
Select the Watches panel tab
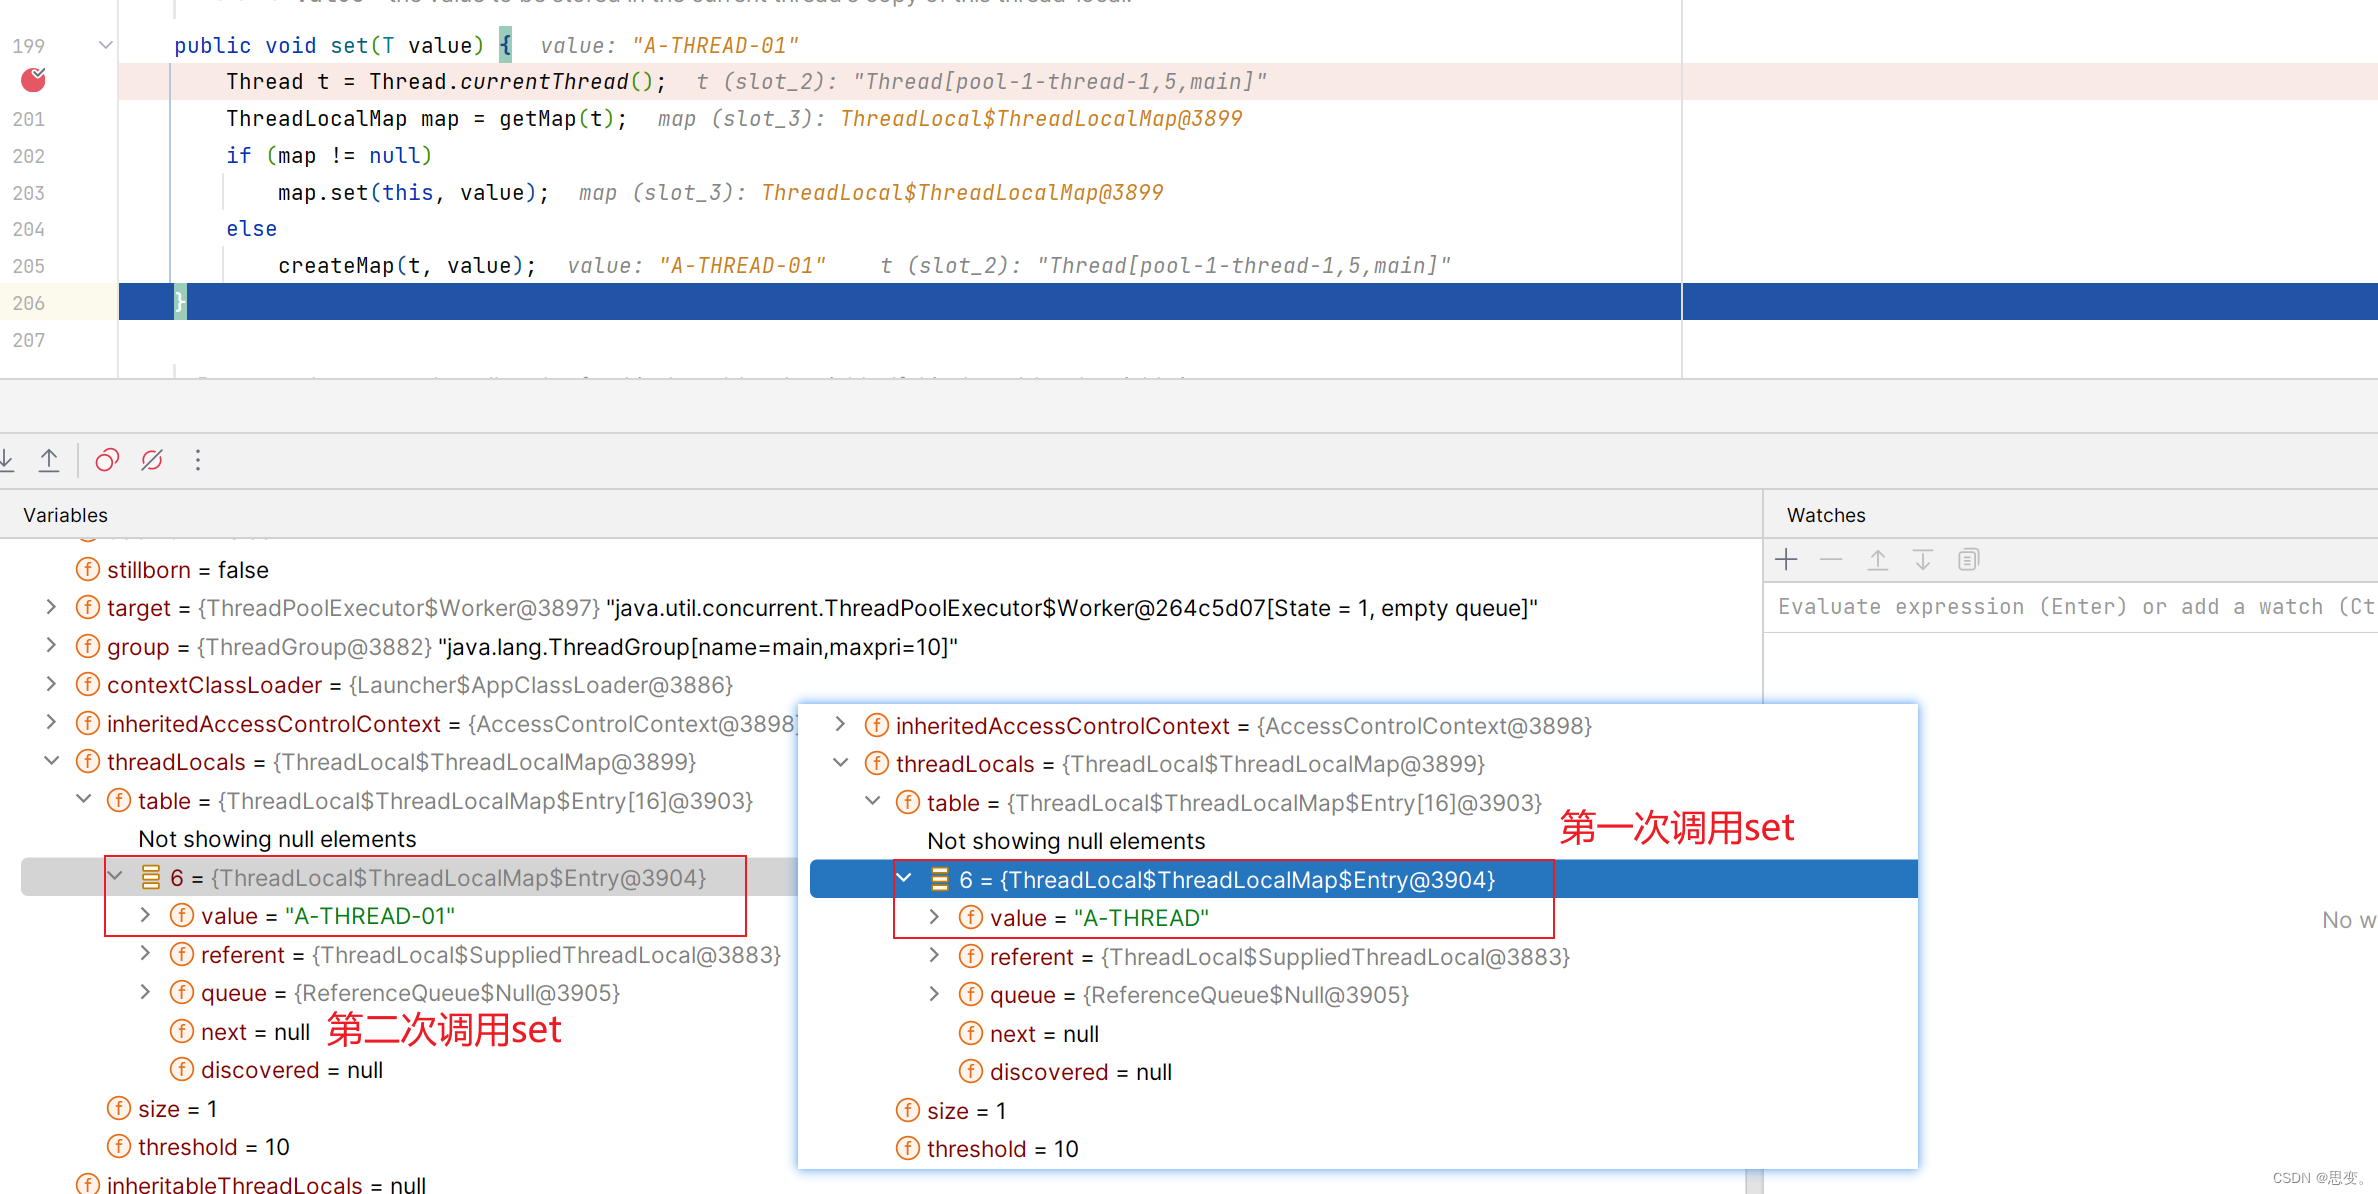click(x=1826, y=515)
